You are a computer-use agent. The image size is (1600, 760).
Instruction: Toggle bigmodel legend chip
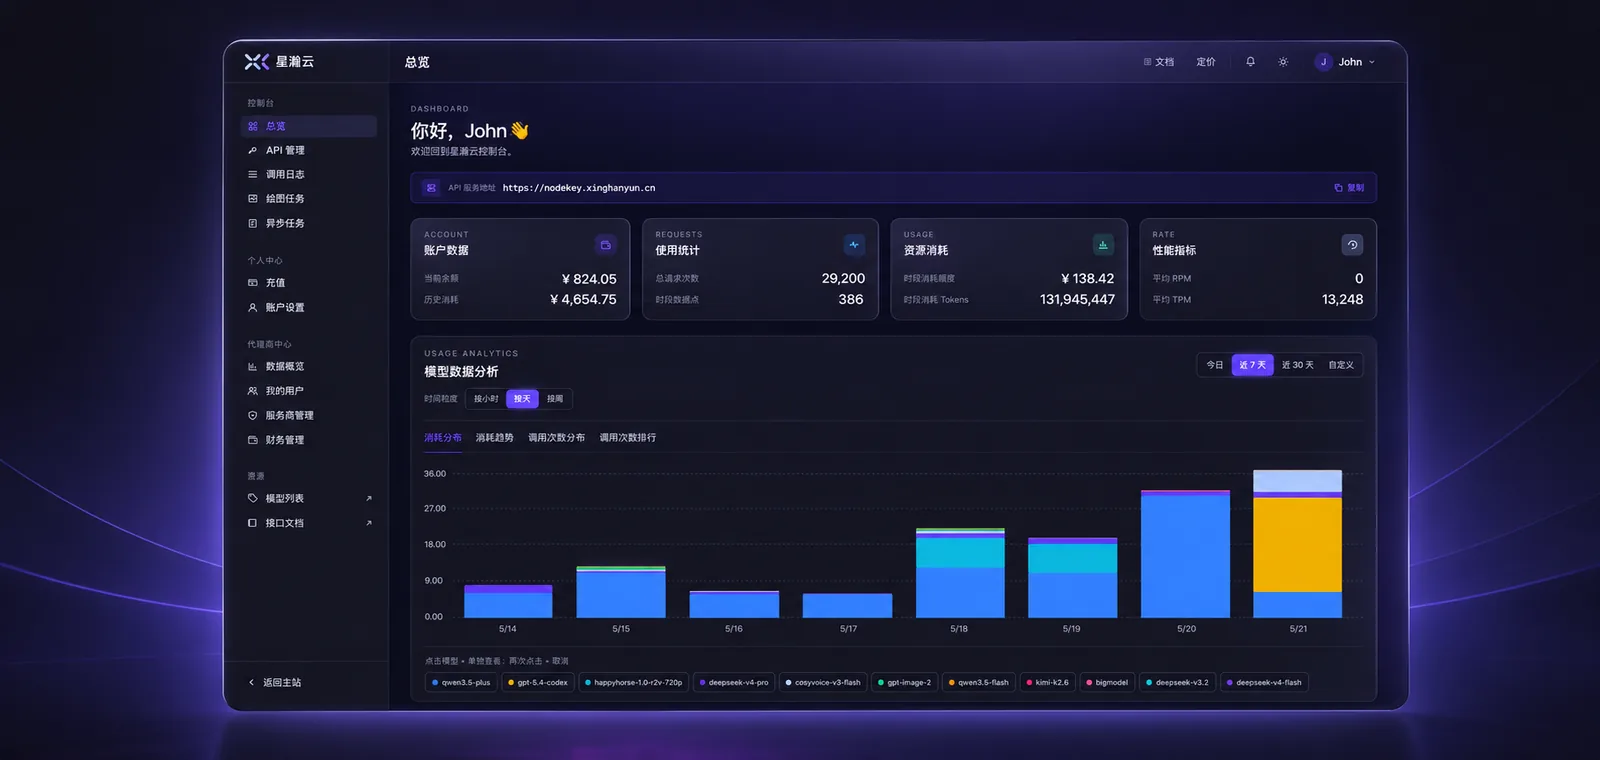pos(1107,683)
